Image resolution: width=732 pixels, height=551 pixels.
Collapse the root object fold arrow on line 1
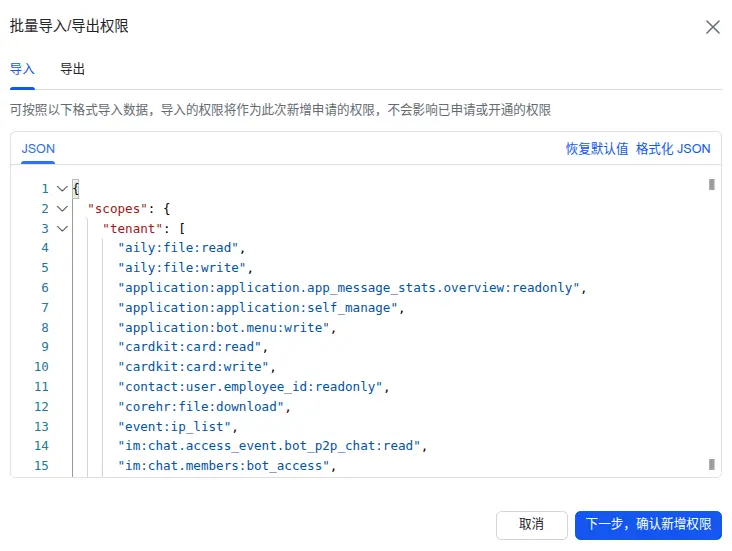tap(62, 189)
